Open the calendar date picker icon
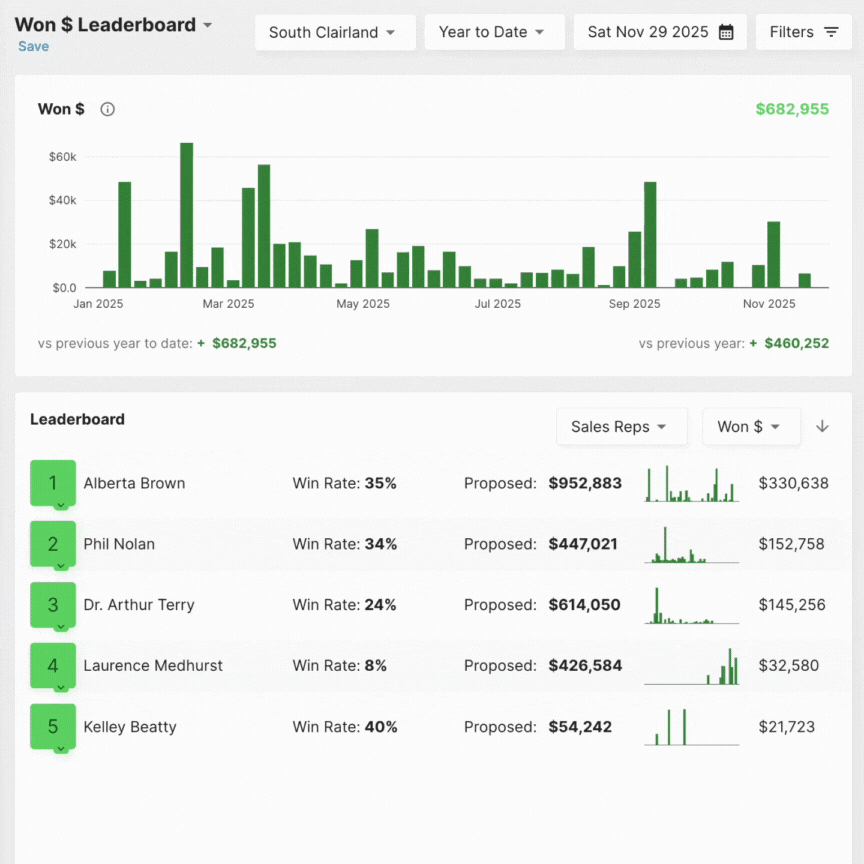 point(726,32)
